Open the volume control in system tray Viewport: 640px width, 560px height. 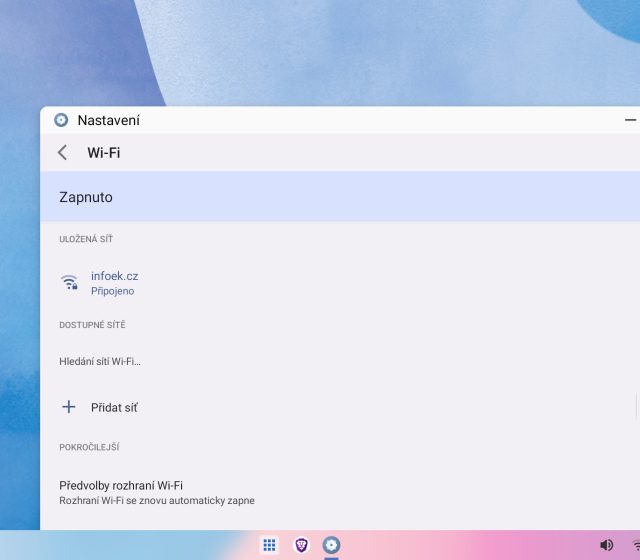tap(606, 545)
